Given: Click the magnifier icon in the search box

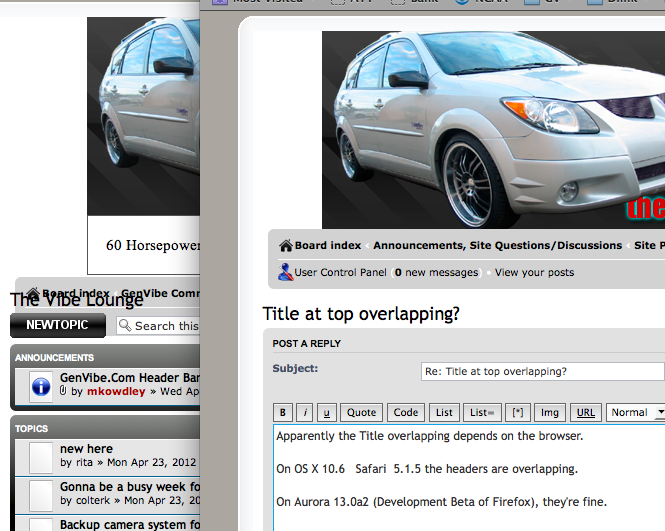Looking at the screenshot, I should [125, 325].
